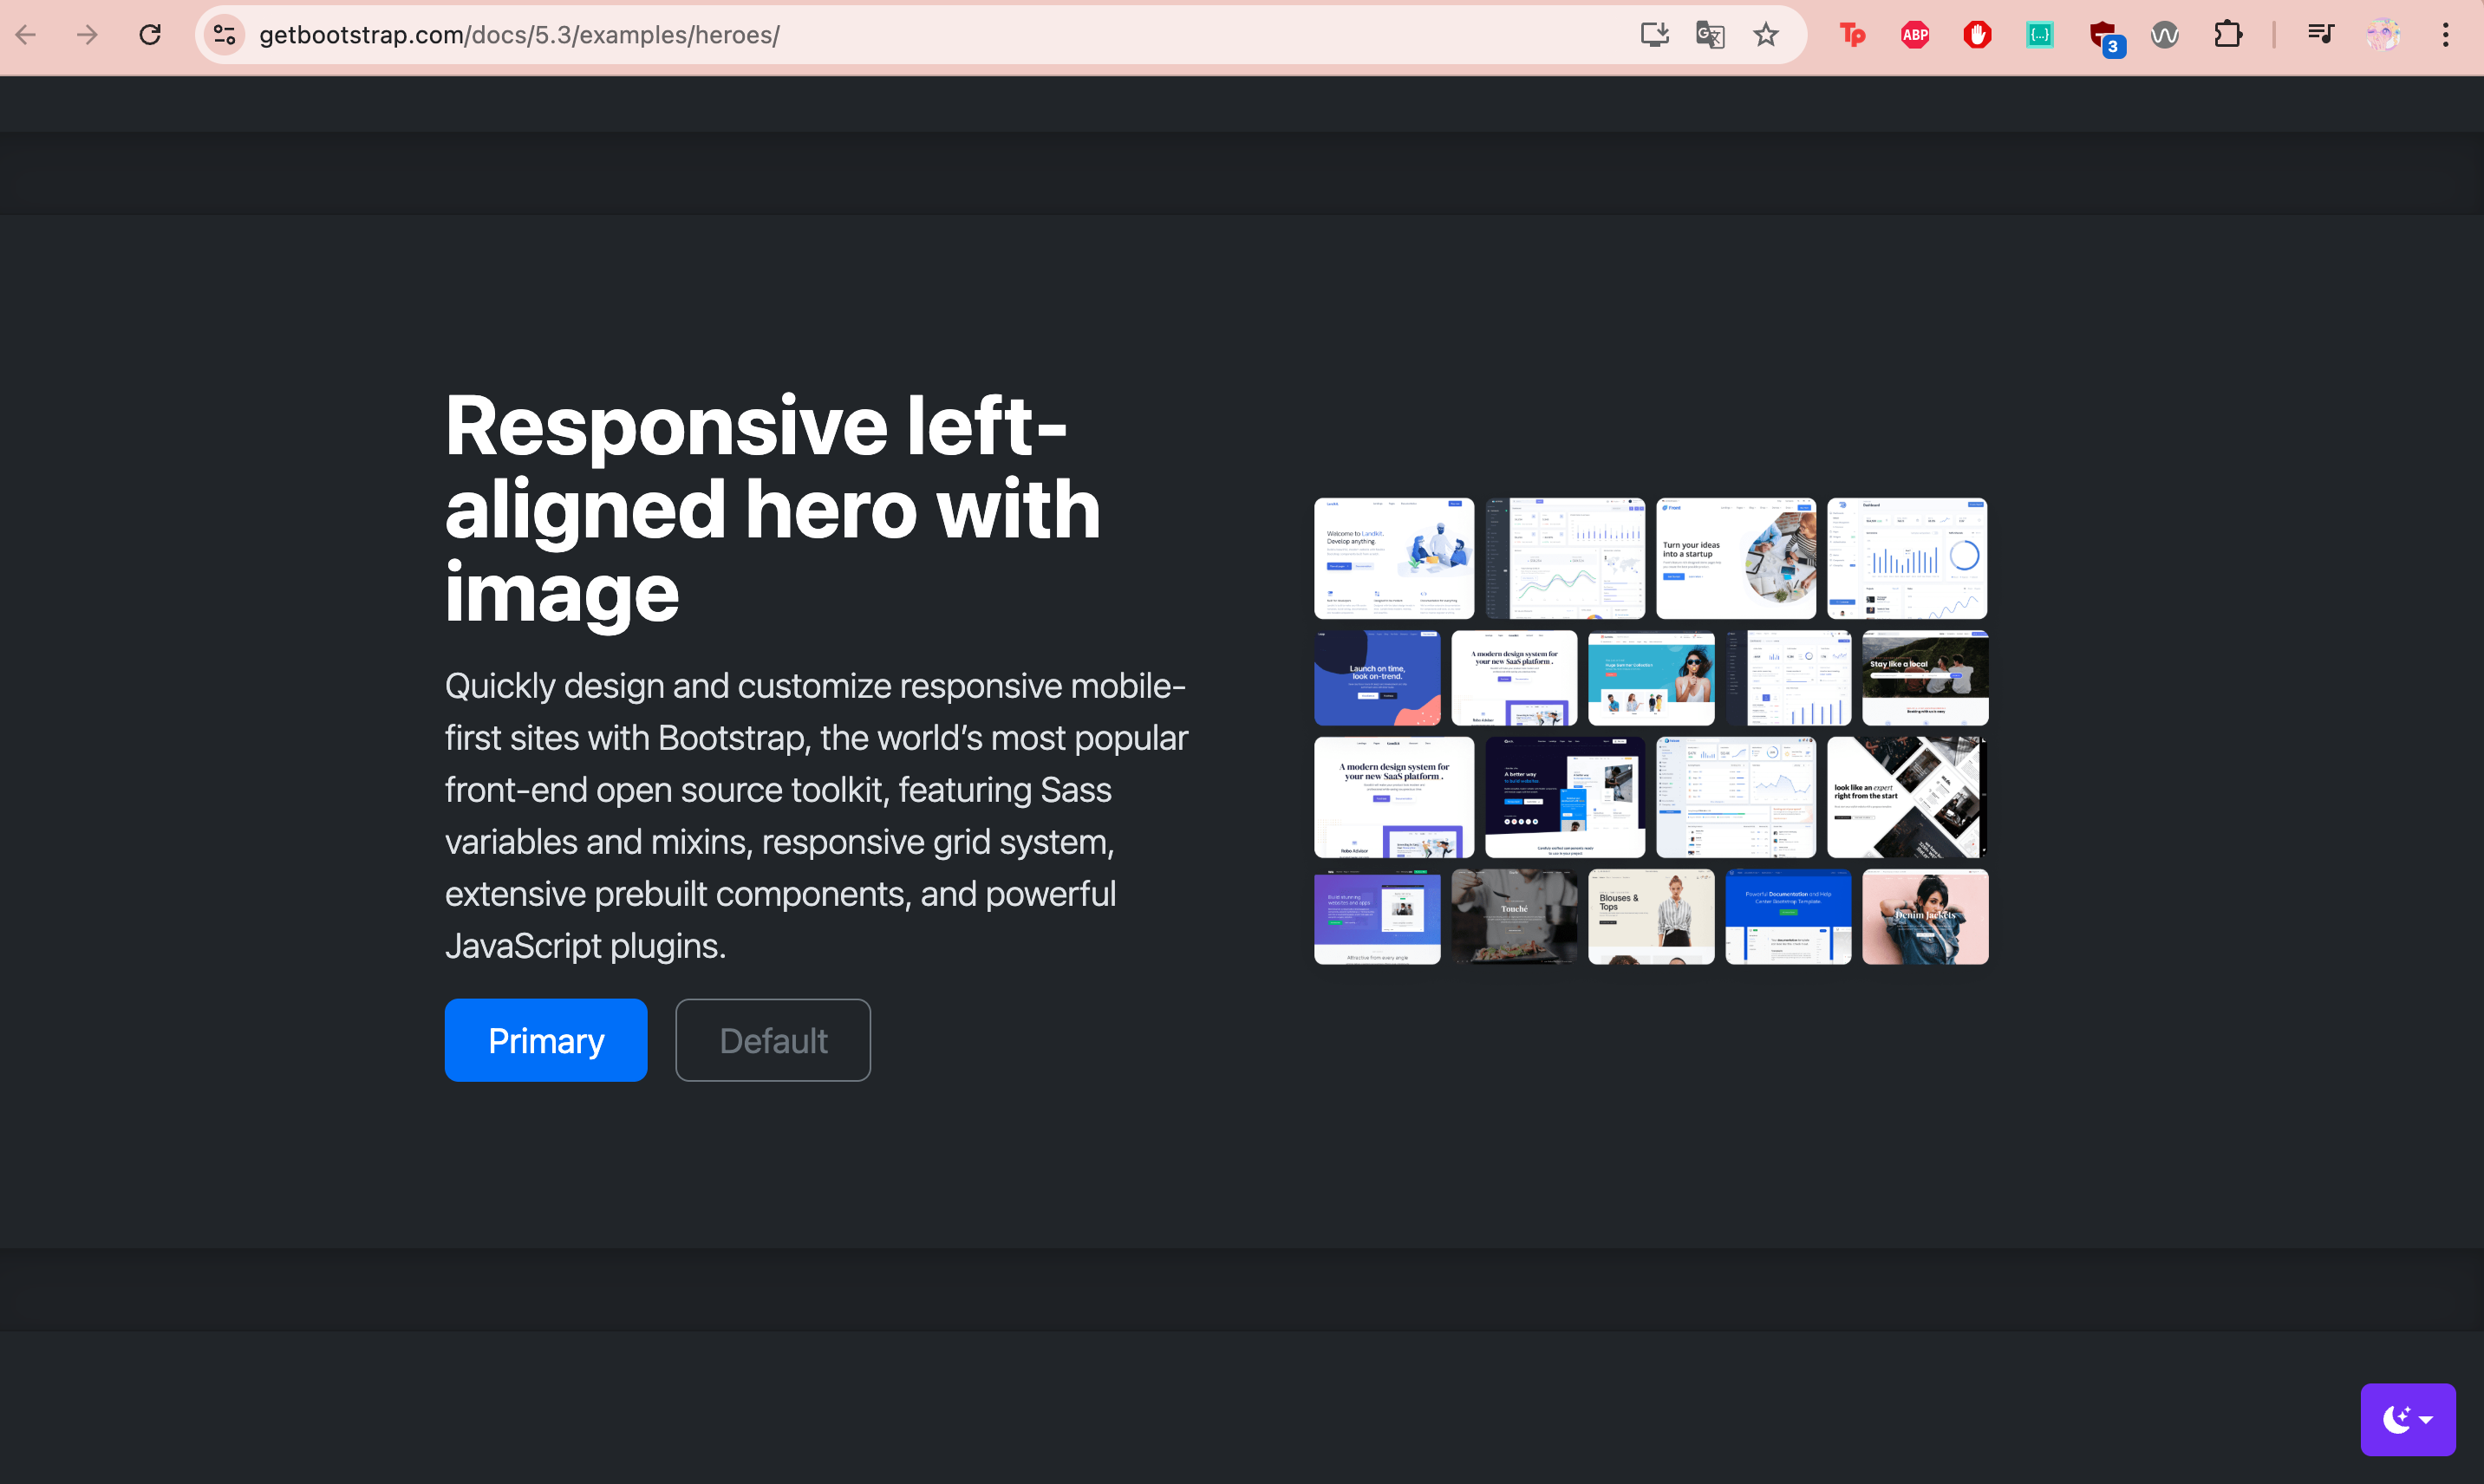Click the blue Primary button

tap(546, 1040)
